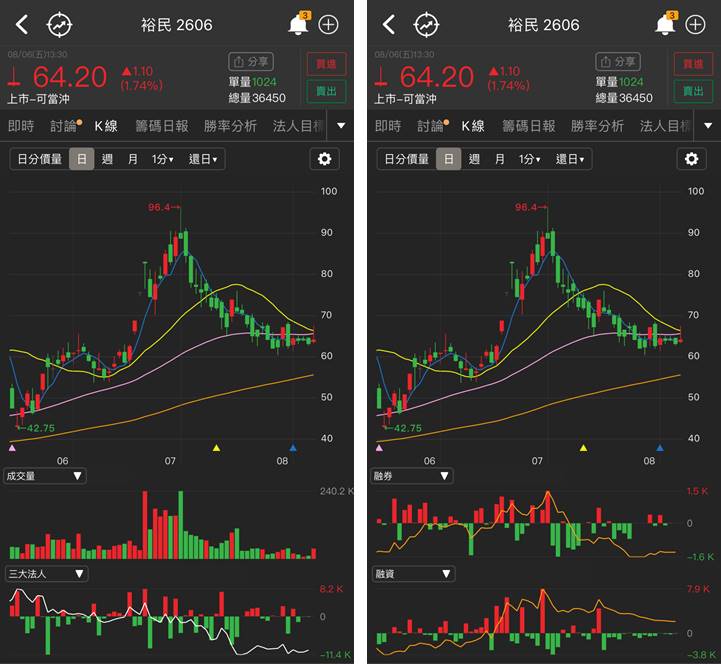Tap blue triangle marker on left chart
Viewport: 721px width, 664px height.
[x=293, y=447]
